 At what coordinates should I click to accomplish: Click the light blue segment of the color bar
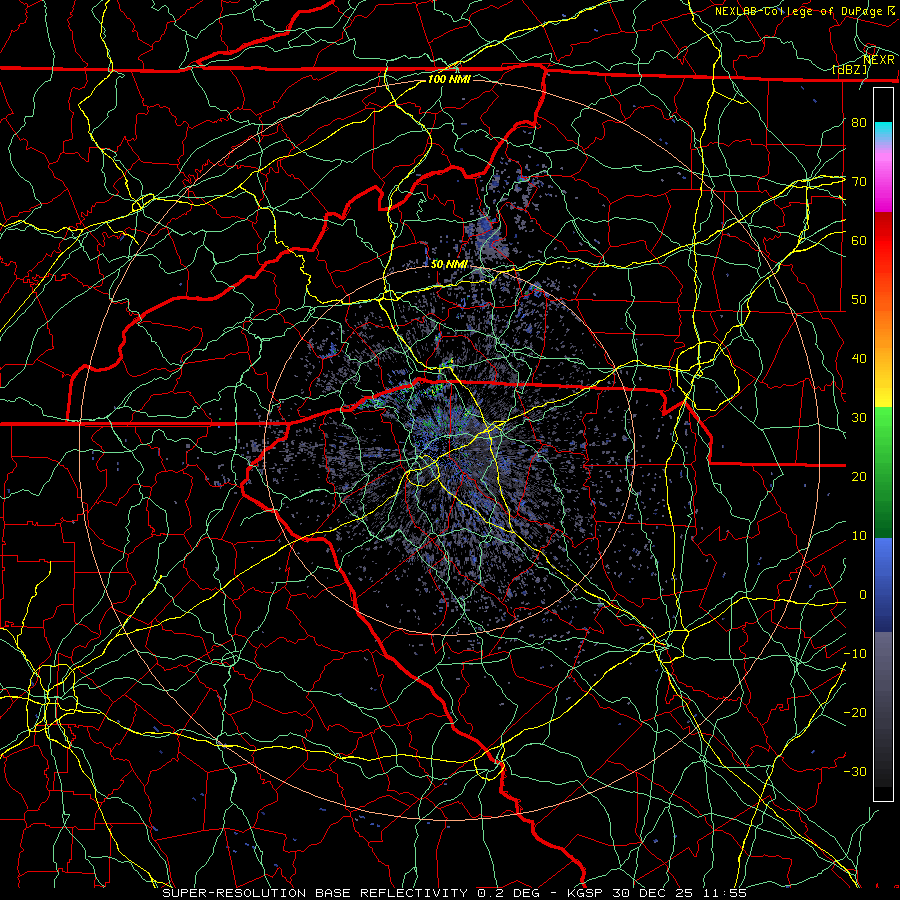[883, 554]
